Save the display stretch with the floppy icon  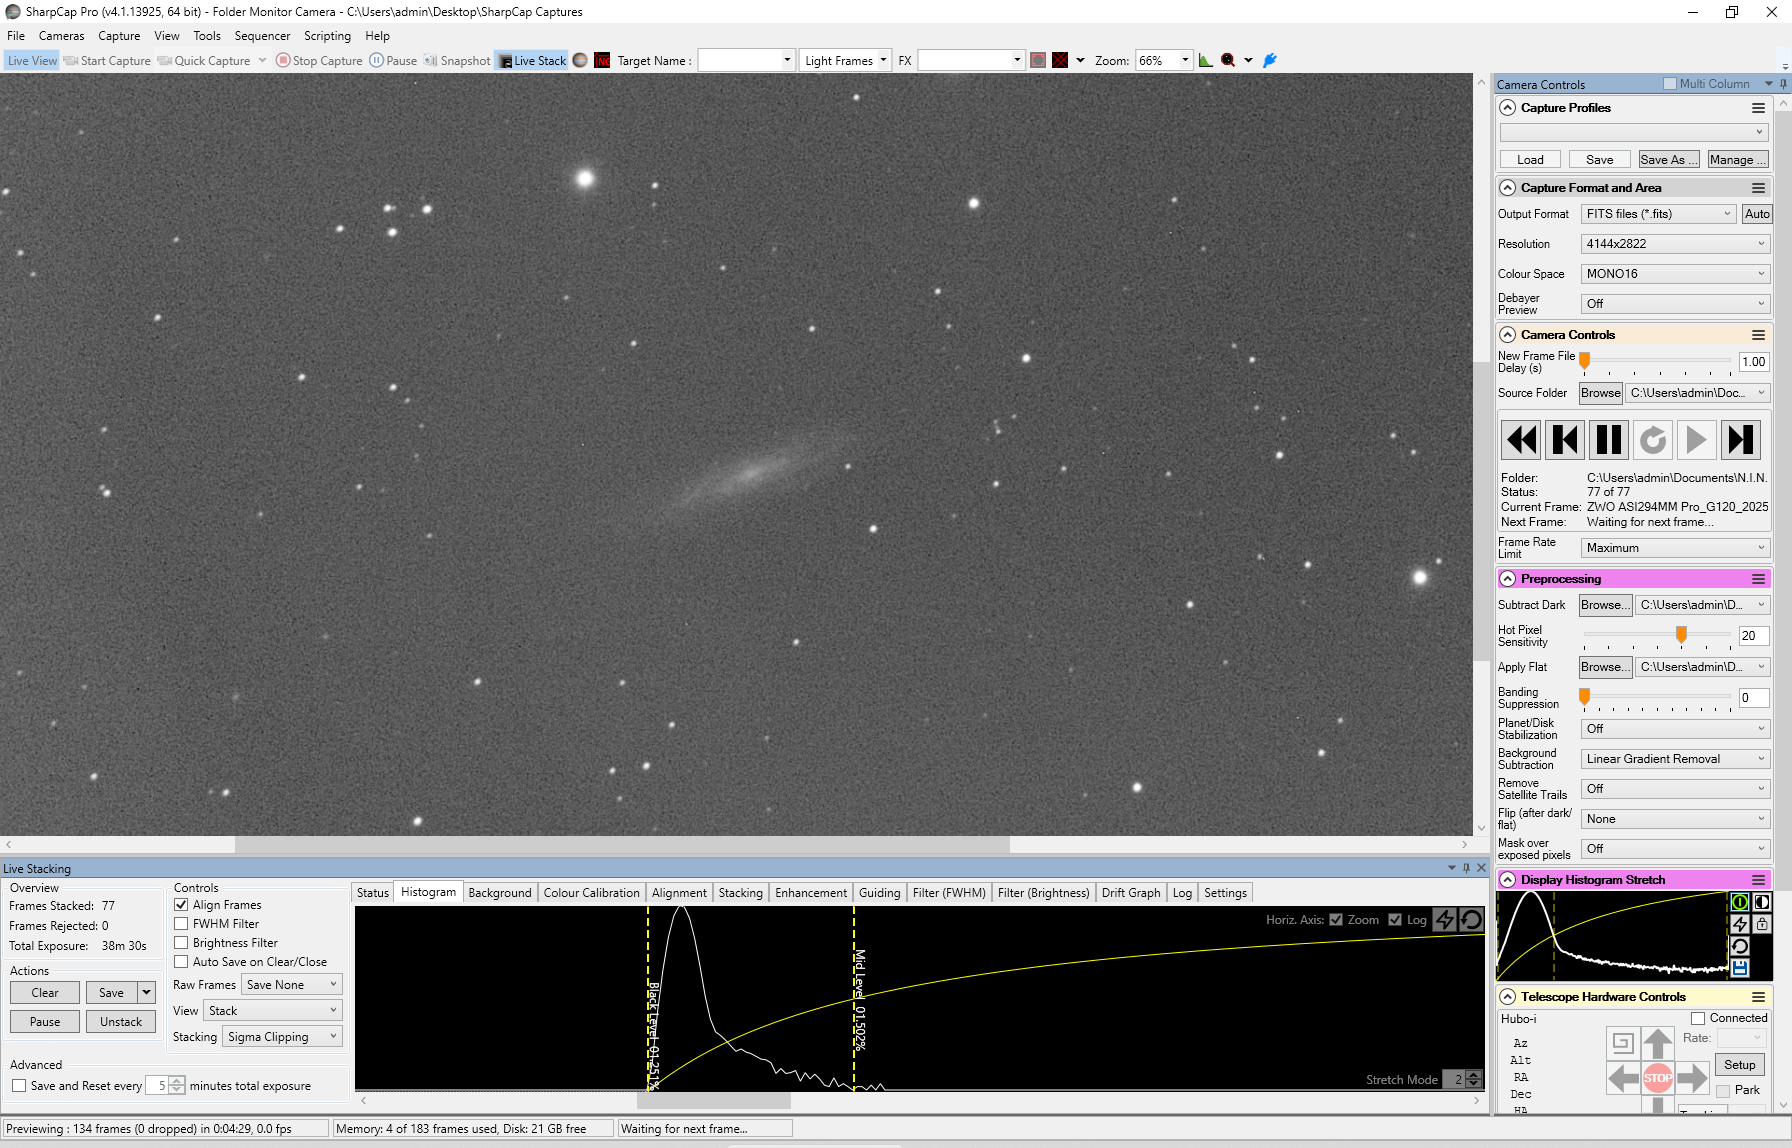tap(1740, 968)
